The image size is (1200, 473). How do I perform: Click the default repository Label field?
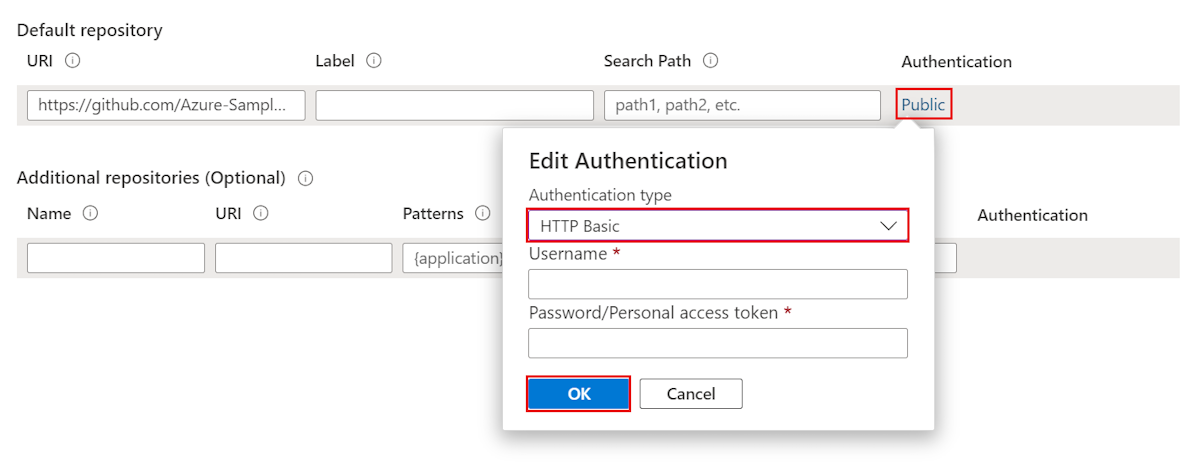tap(454, 105)
